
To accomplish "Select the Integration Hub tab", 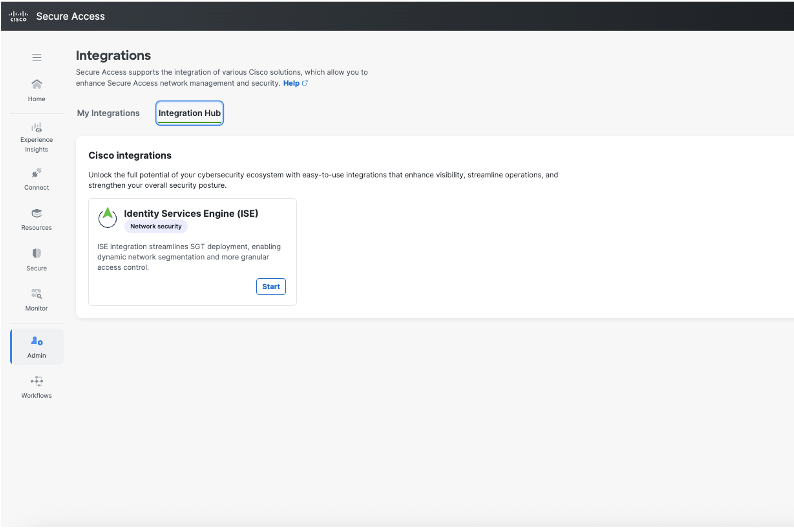I will pyautogui.click(x=189, y=113).
